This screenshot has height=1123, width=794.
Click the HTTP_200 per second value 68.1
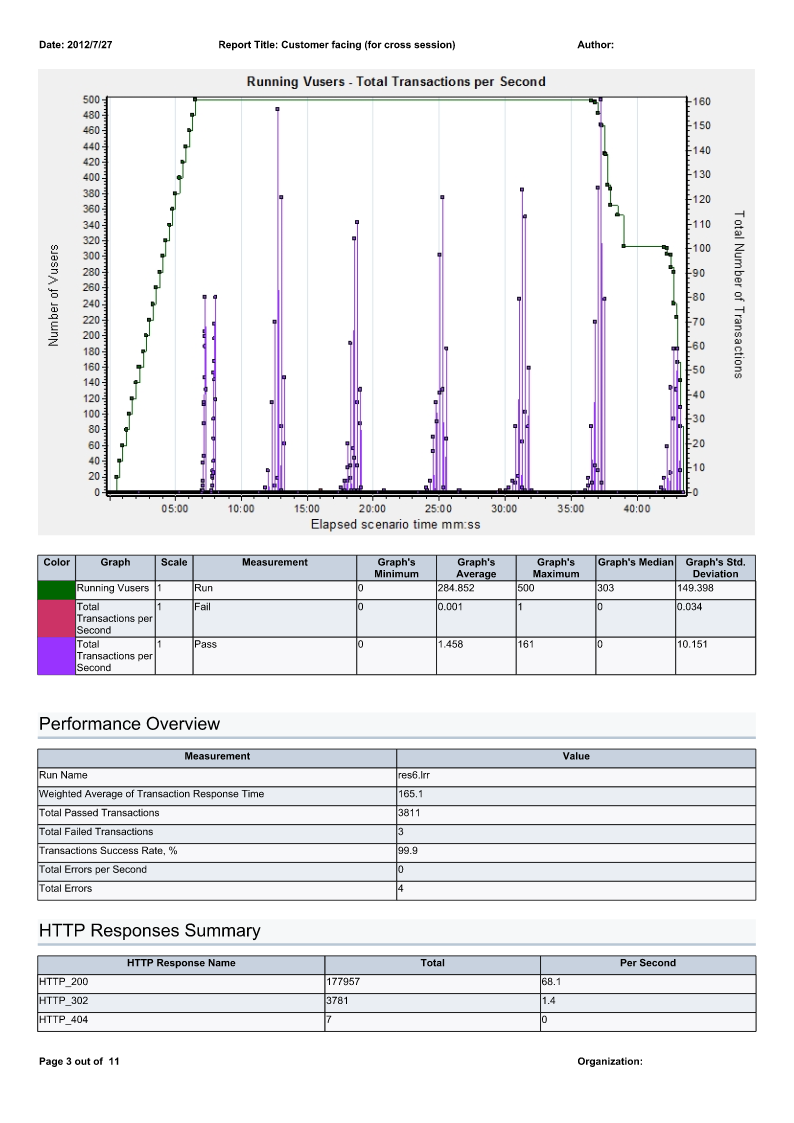[551, 982]
